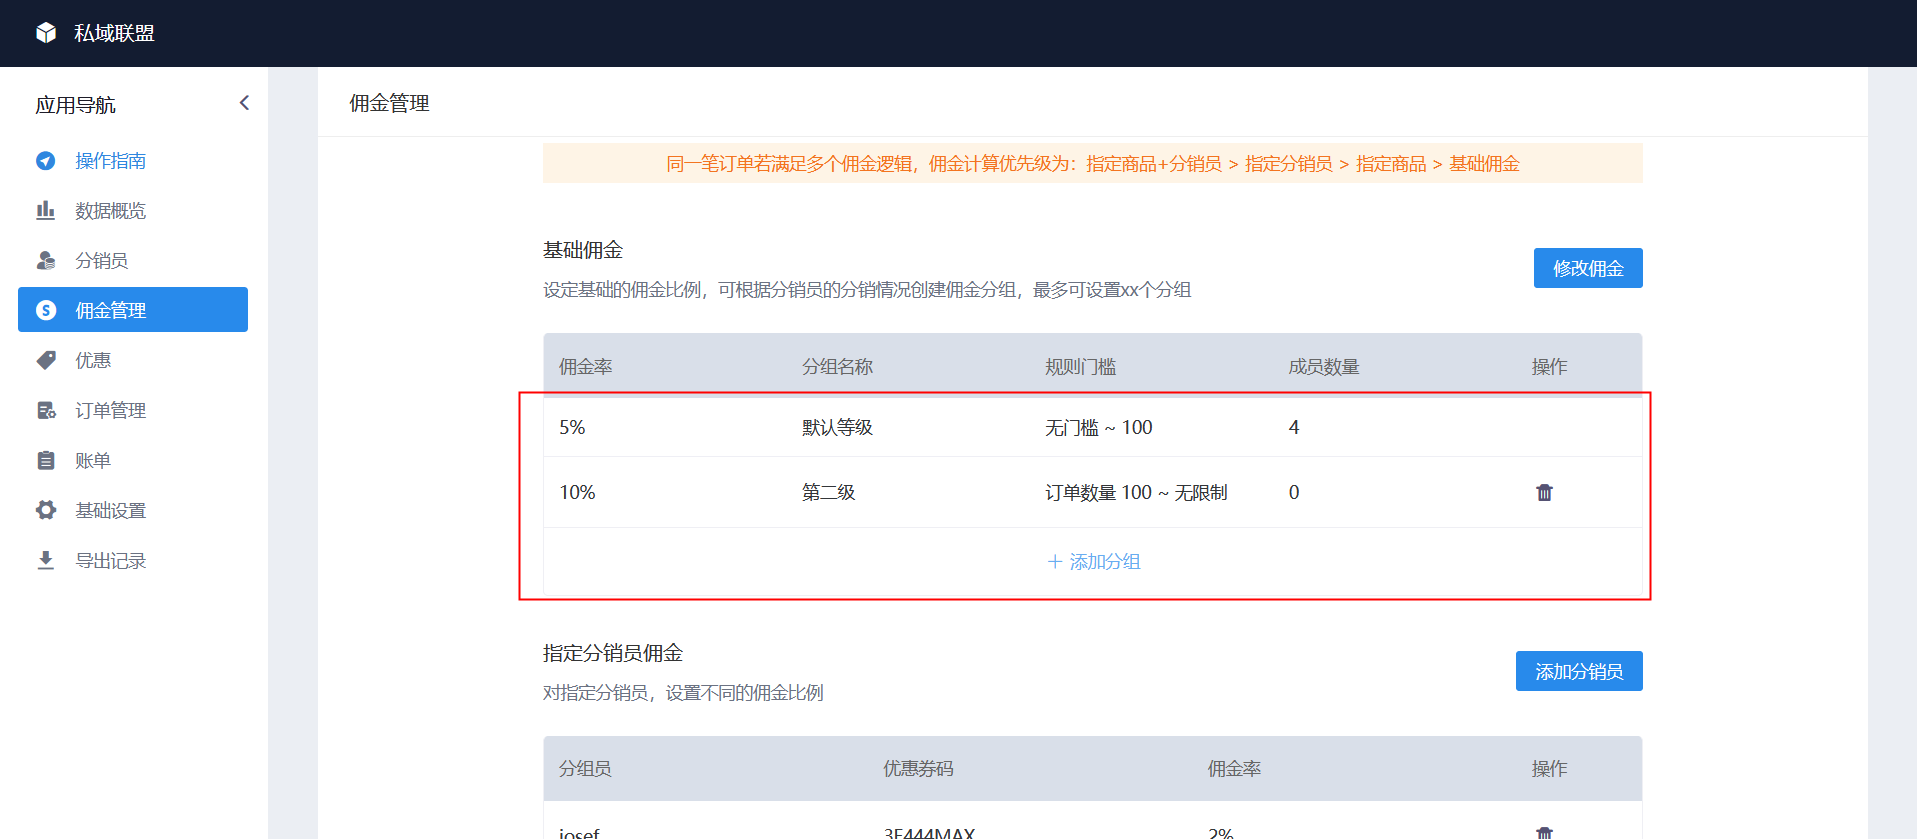Click the 佣金管理 page title
Viewport: 1917px width, 839px height.
point(389,103)
